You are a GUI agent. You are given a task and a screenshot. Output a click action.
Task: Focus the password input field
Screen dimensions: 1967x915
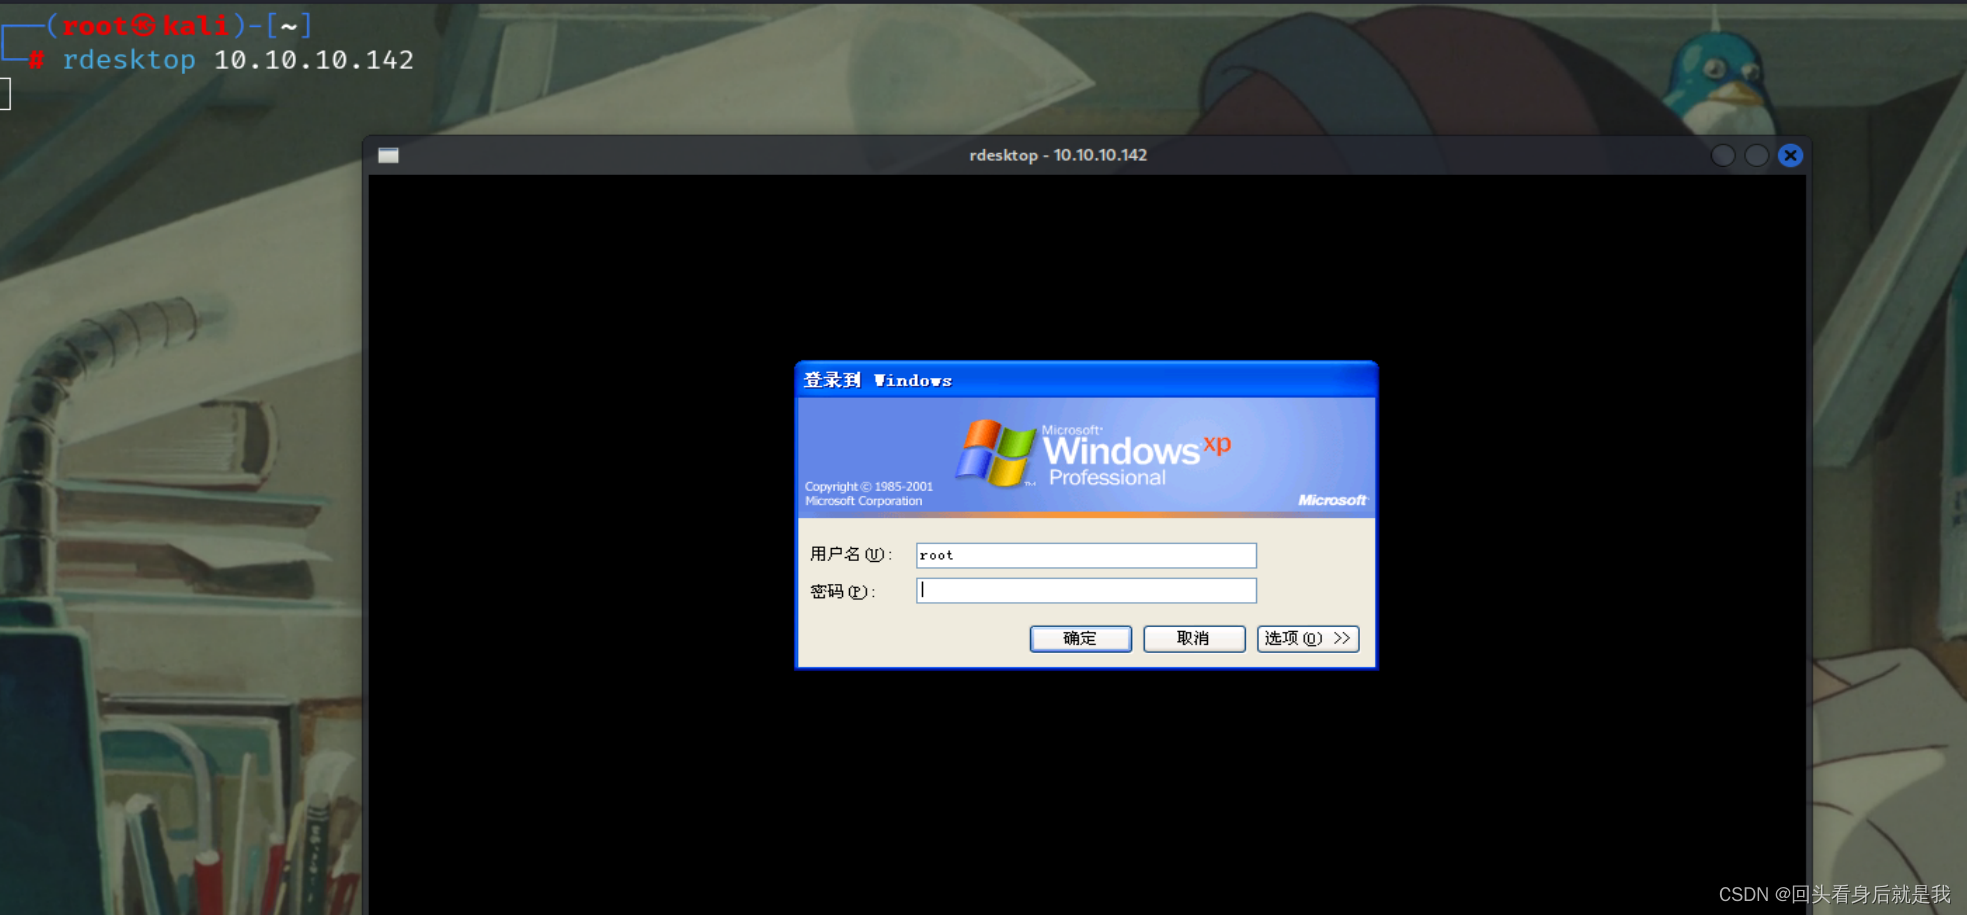(x=1086, y=591)
